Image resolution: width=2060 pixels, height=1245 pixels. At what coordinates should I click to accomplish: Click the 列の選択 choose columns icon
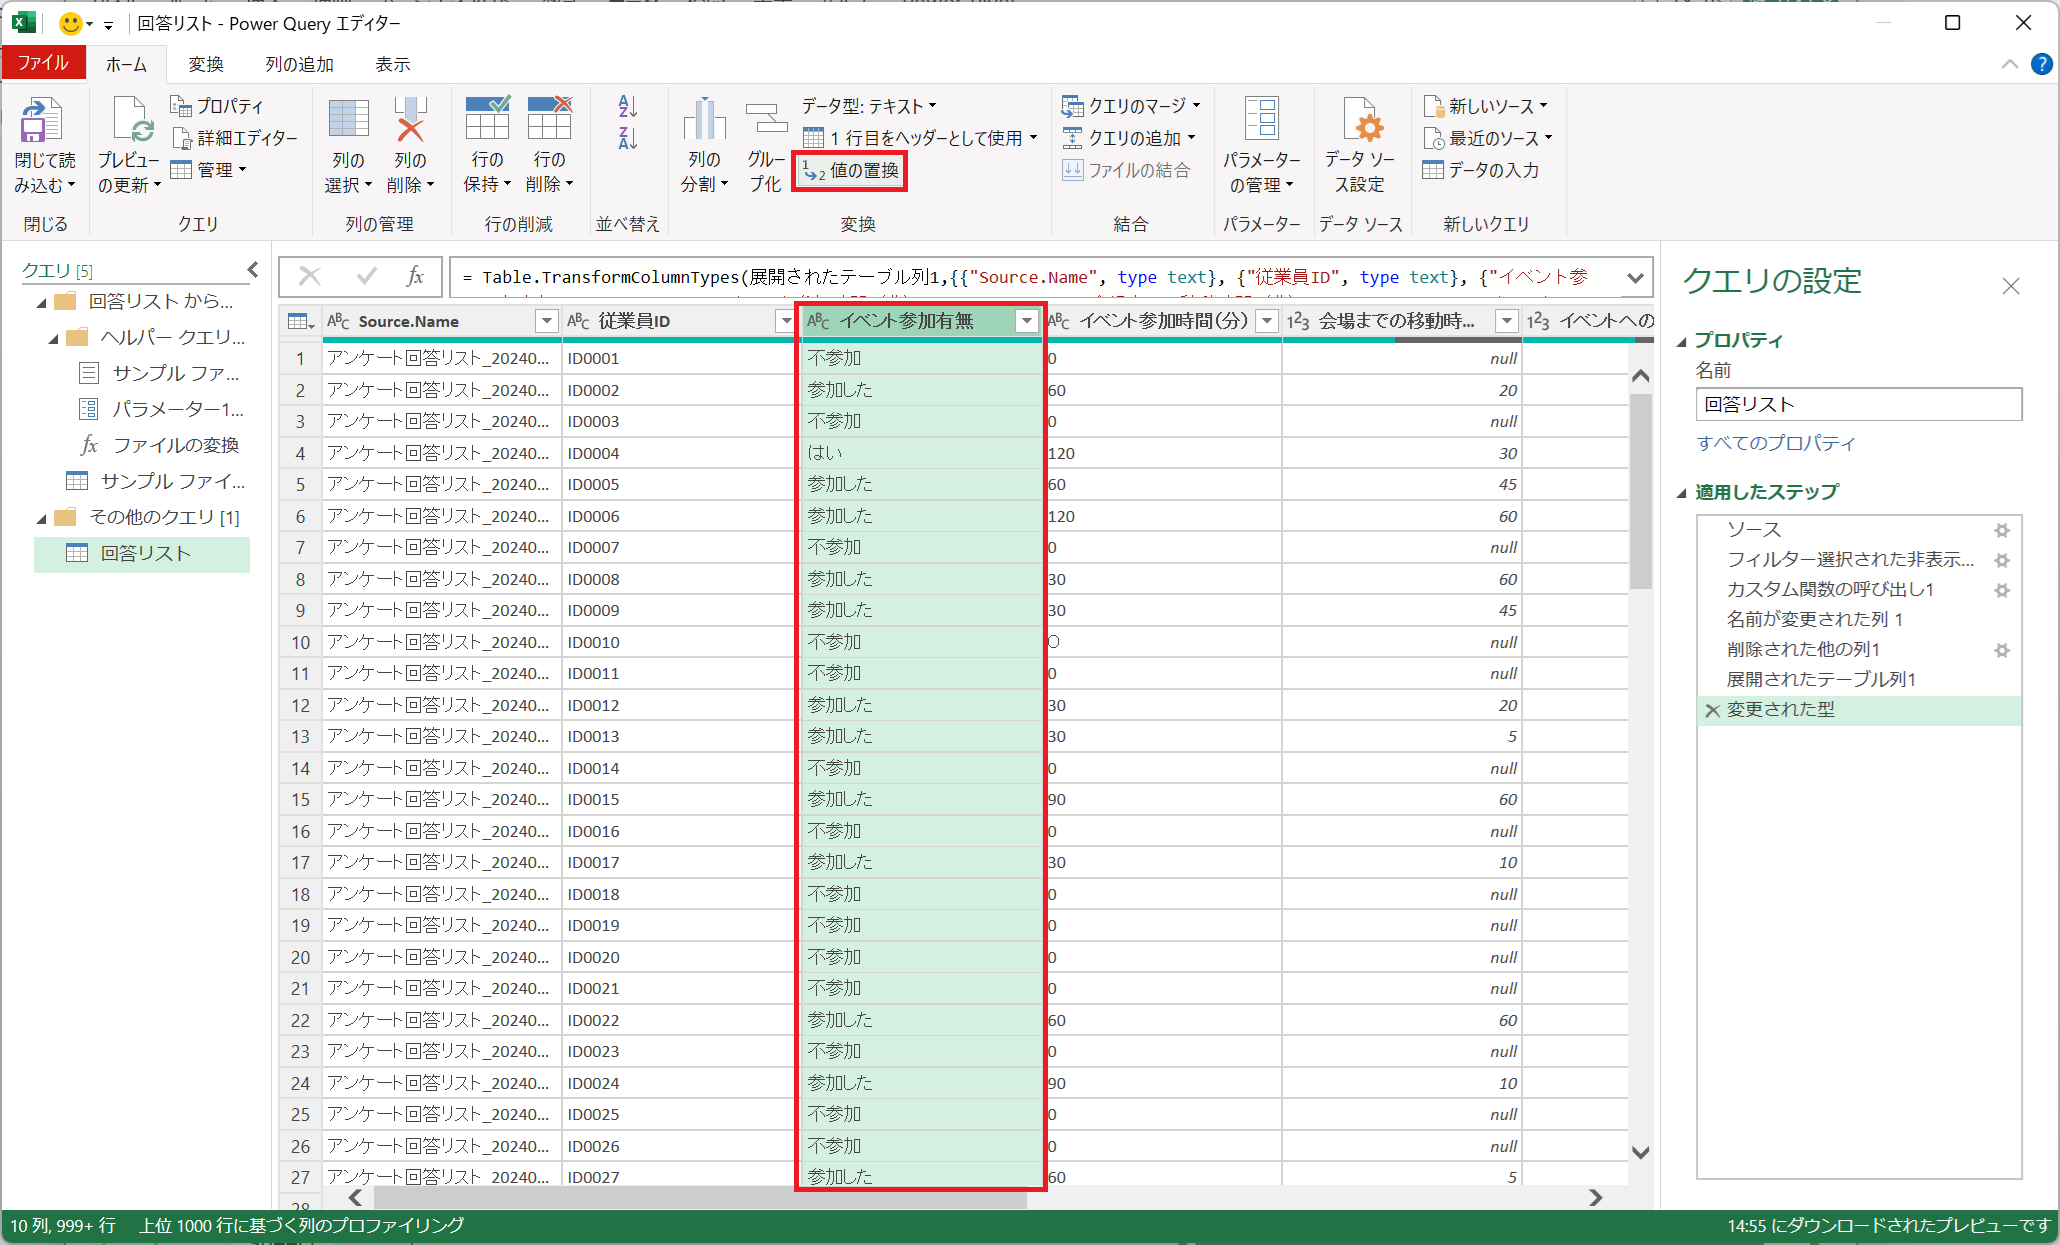pos(348,119)
